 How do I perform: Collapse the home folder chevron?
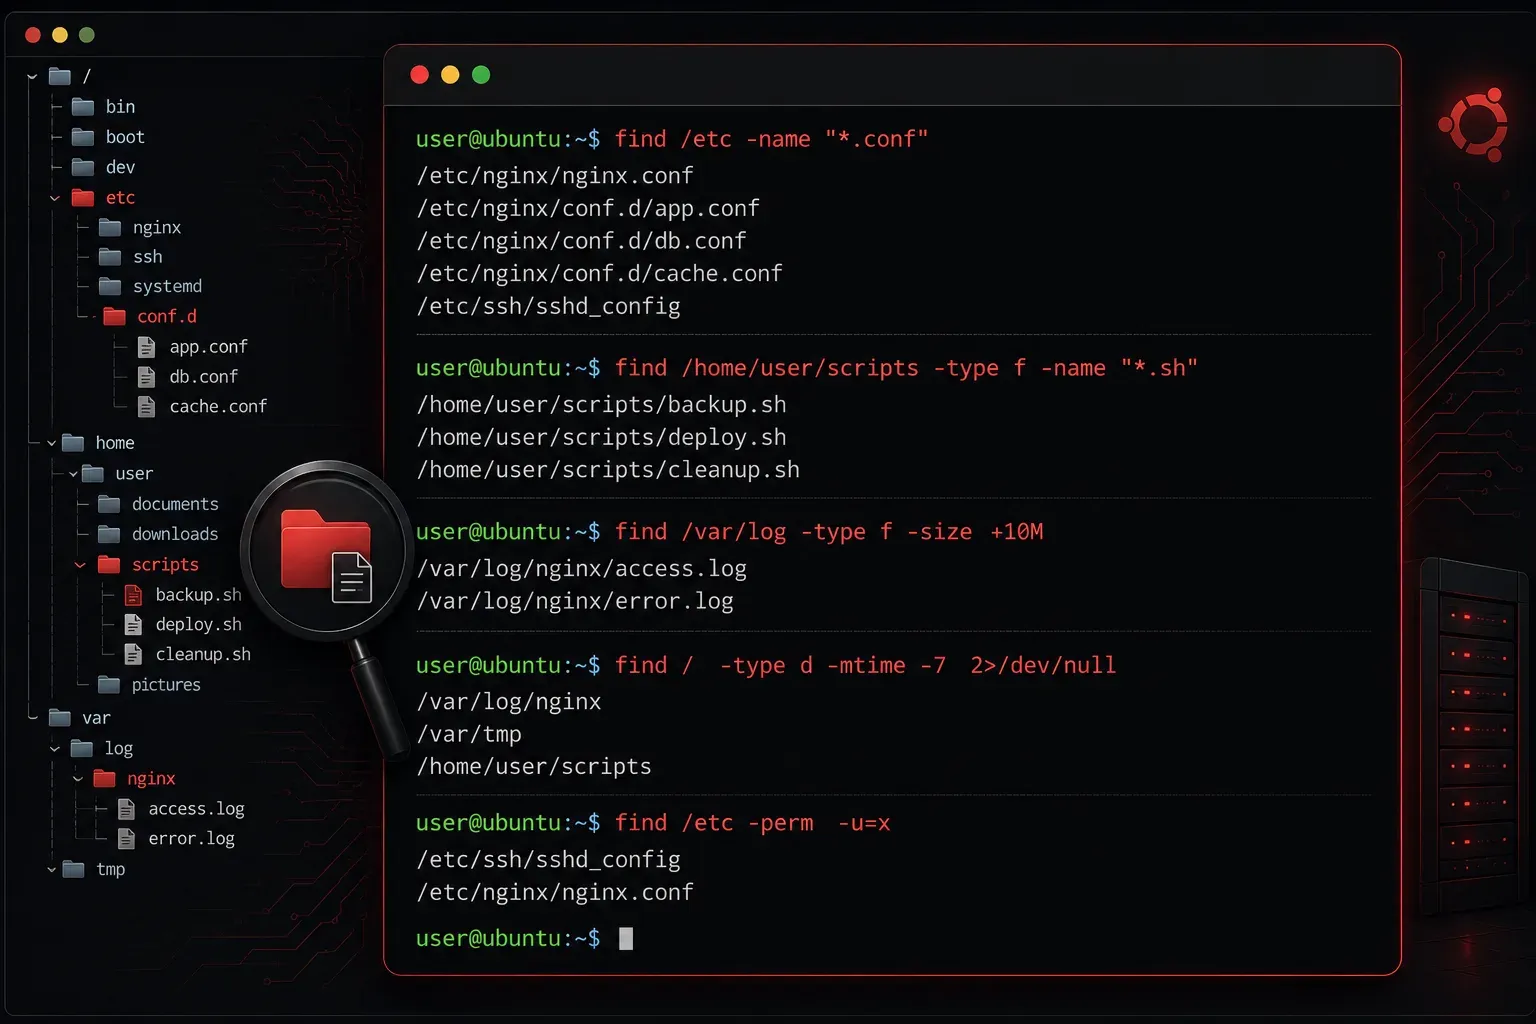tap(51, 443)
